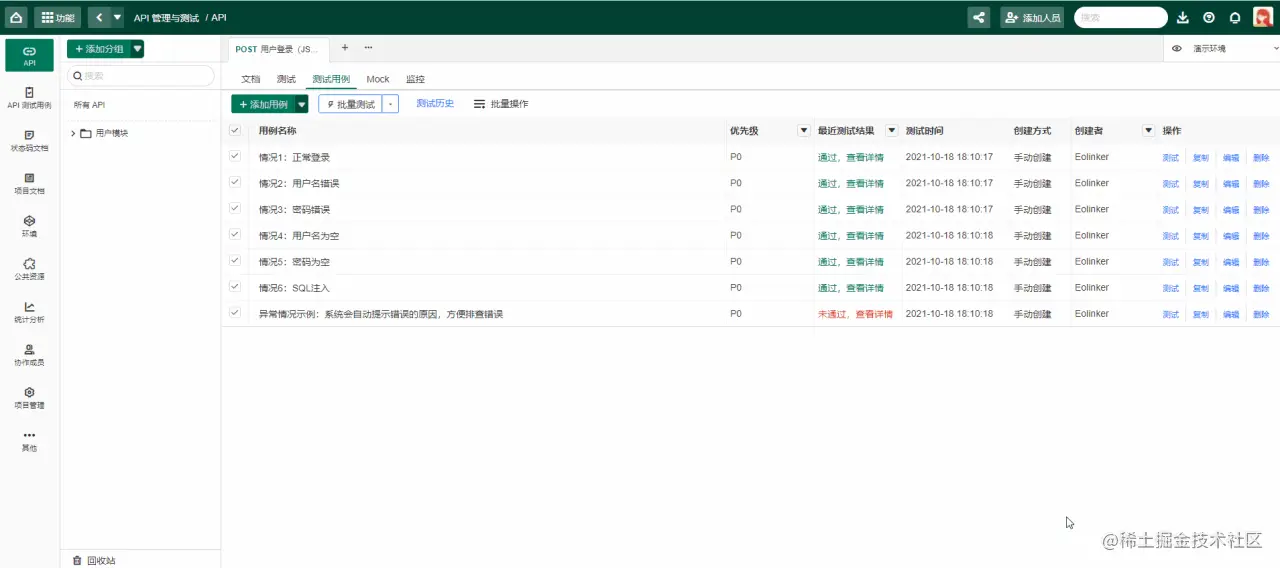Image resolution: width=1280 pixels, height=568 pixels.
Task: Toggle checkbox for 异常情况示例 row
Action: click(x=235, y=312)
